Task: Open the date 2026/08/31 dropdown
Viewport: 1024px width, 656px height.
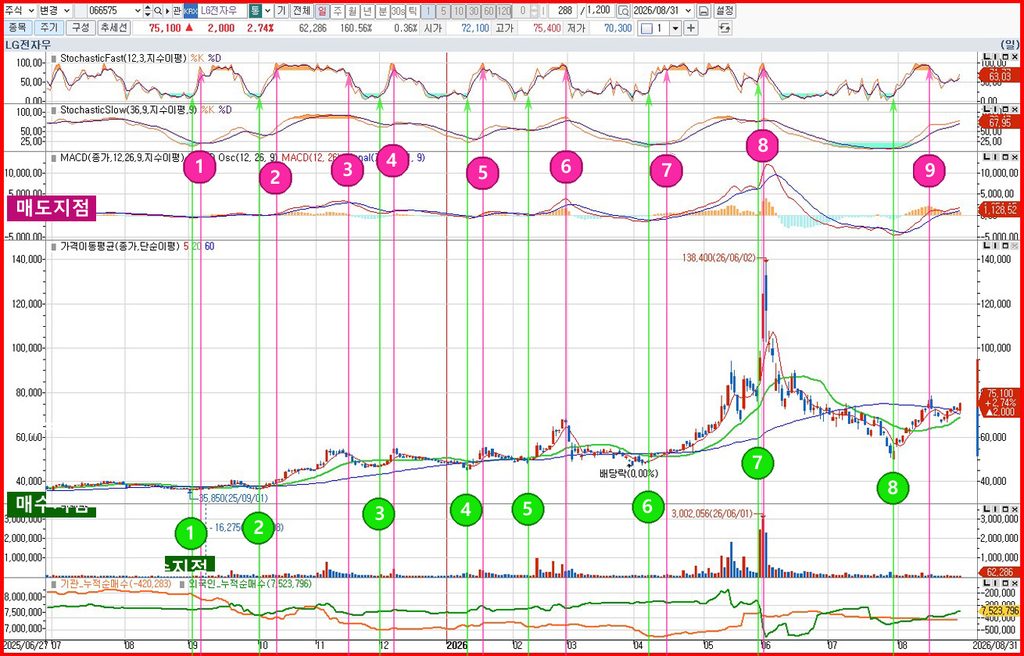Action: pos(688,11)
